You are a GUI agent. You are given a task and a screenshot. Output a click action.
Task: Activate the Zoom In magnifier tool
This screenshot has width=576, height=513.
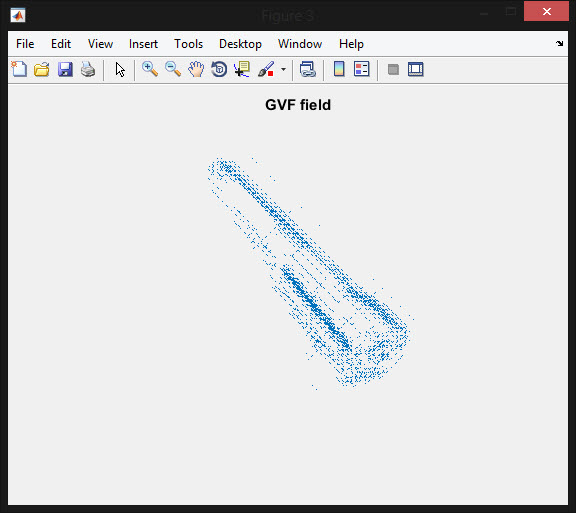pos(150,69)
